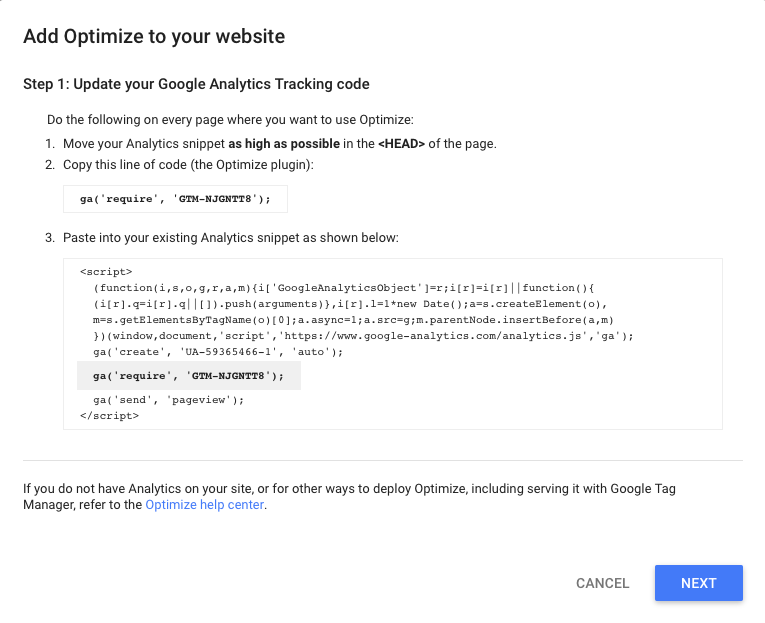Click the bold <HEAD> text

pos(401,143)
